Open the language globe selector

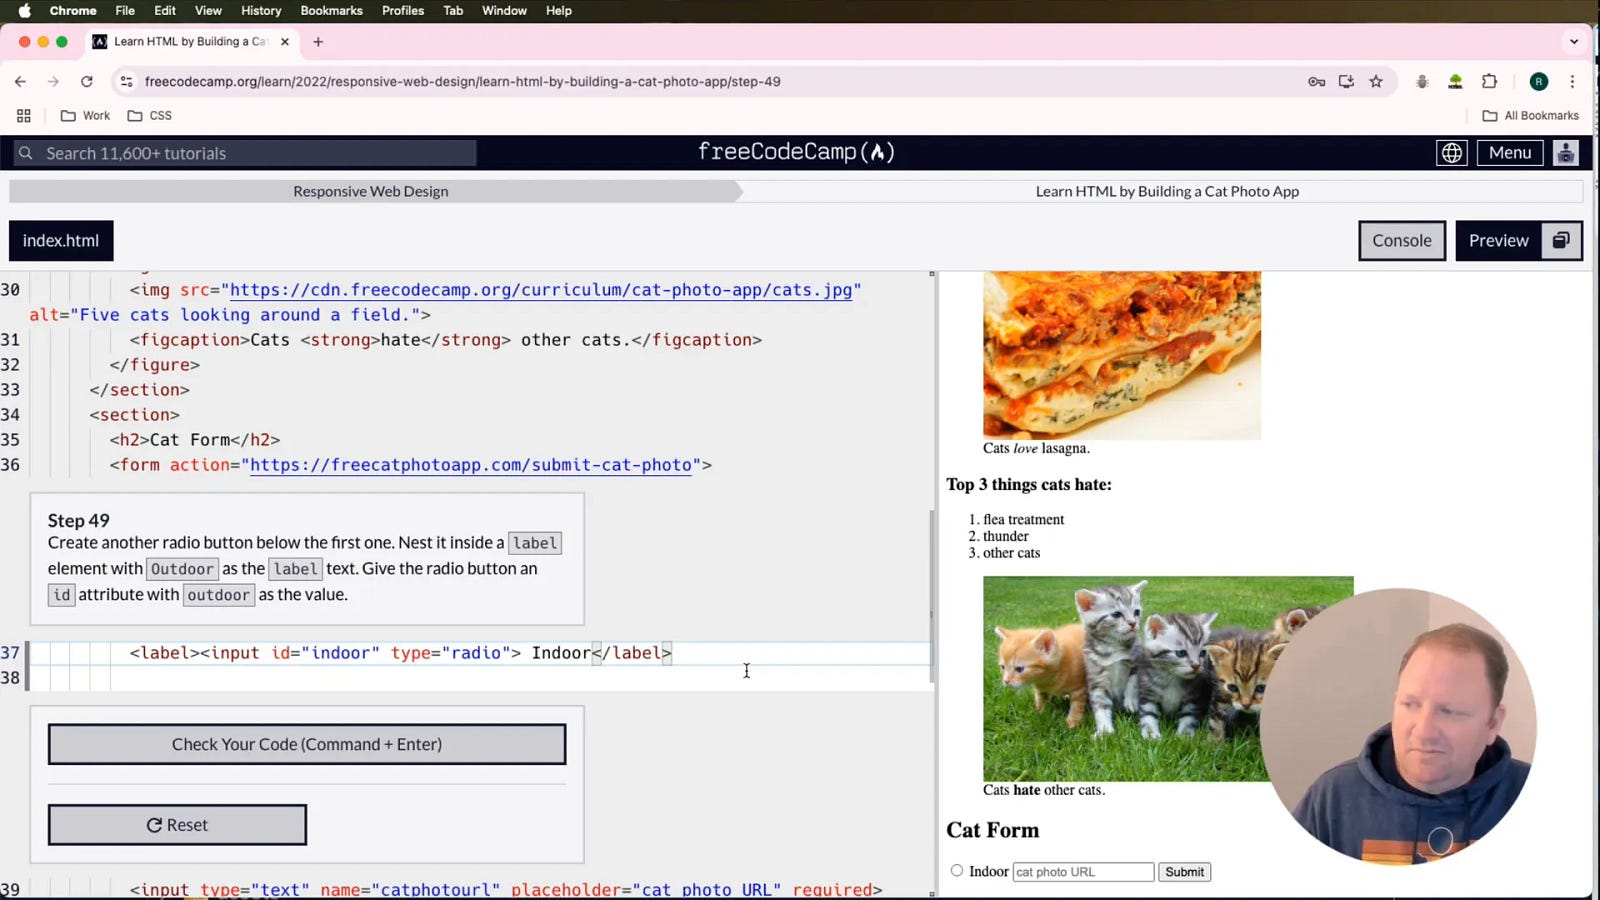pos(1452,153)
